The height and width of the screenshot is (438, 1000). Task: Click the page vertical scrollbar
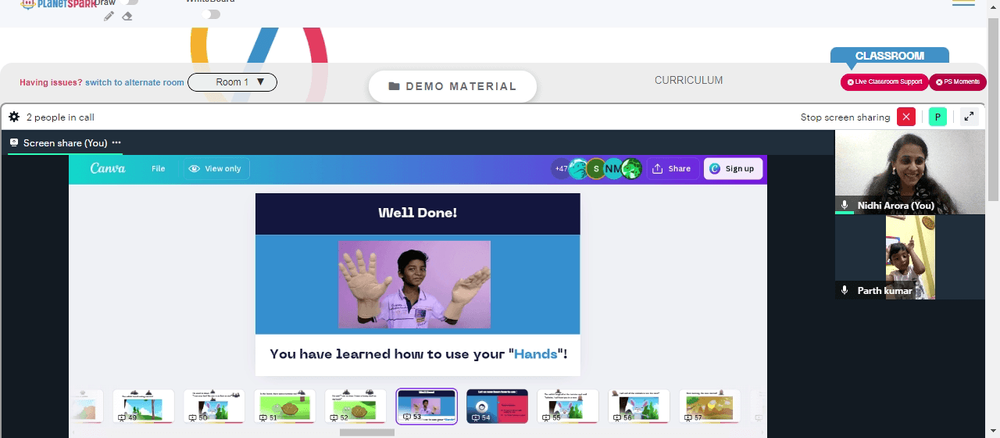point(994,108)
